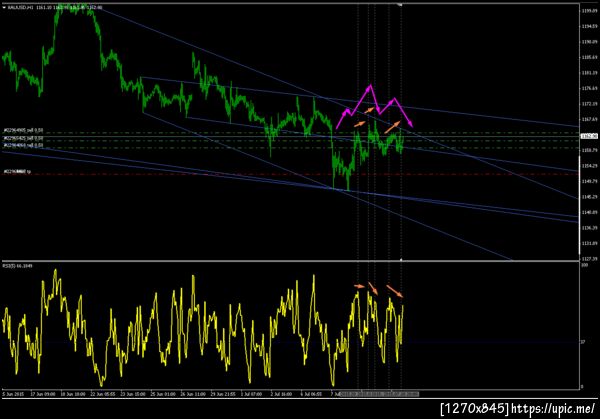Click the chart shift triangle on the top border
The height and width of the screenshot is (419, 600).
pos(400,5)
